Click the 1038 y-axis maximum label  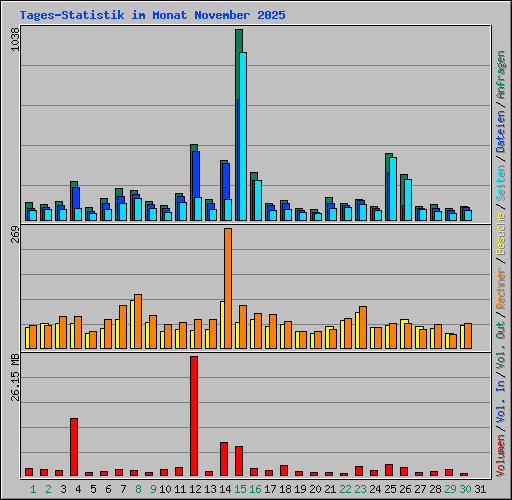15,39
